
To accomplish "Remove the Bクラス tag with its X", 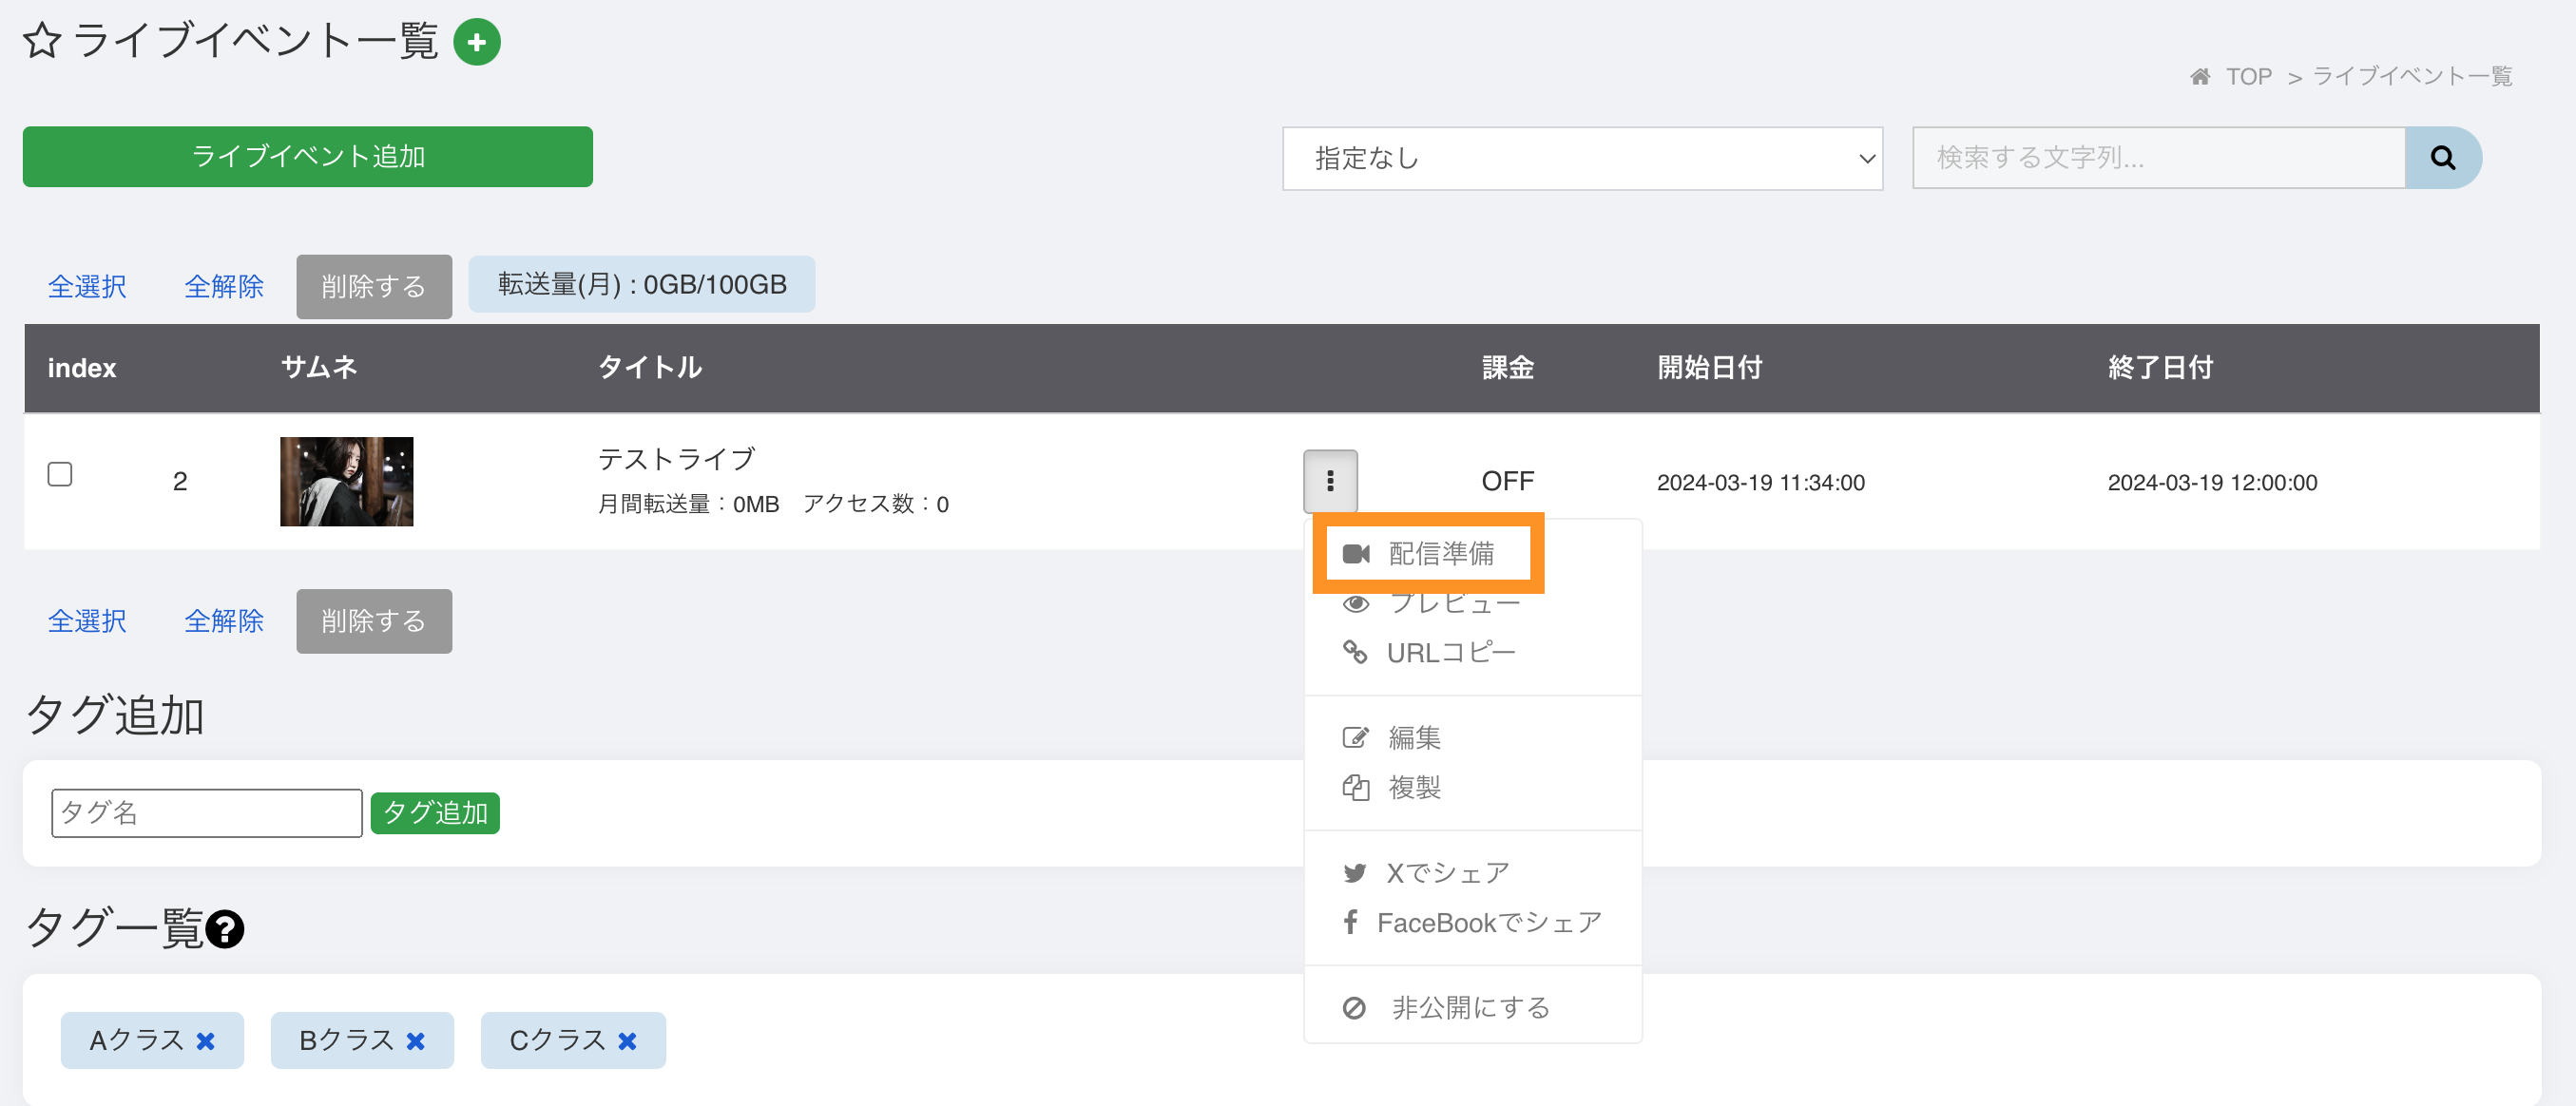I will (x=416, y=1041).
